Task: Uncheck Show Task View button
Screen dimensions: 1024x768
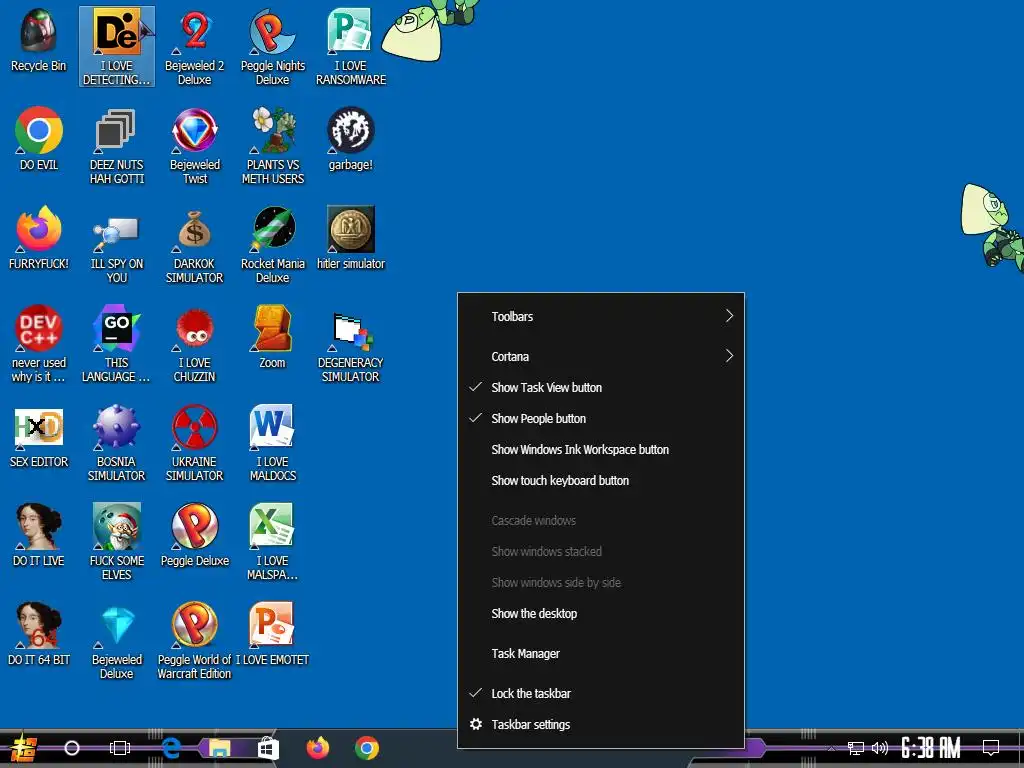Action: coord(601,387)
